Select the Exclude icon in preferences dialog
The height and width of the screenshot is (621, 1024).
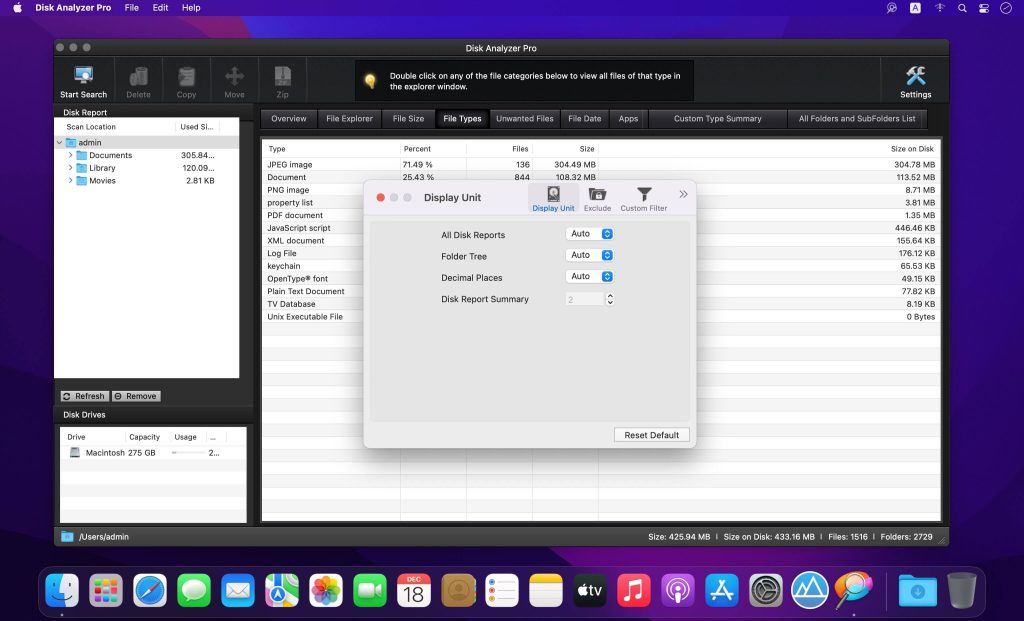pos(597,194)
